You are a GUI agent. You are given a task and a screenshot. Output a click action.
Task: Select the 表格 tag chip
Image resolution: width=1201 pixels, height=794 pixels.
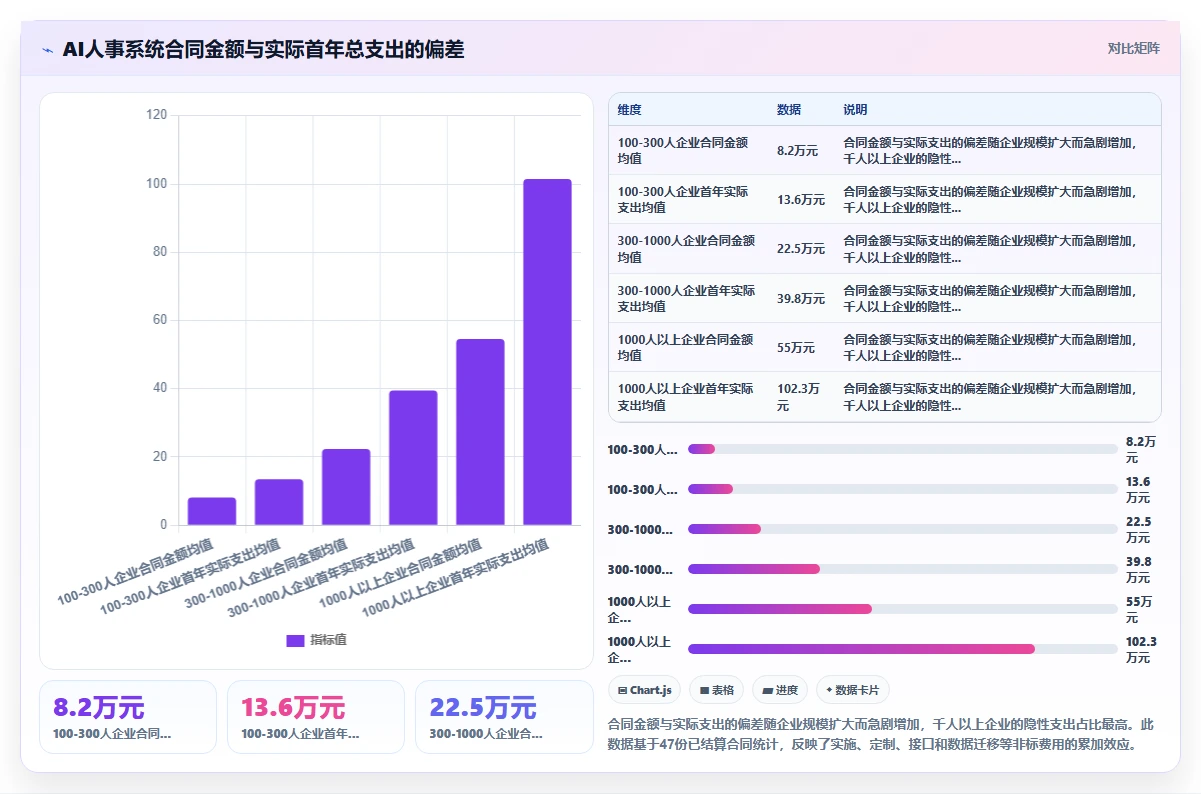[716, 690]
